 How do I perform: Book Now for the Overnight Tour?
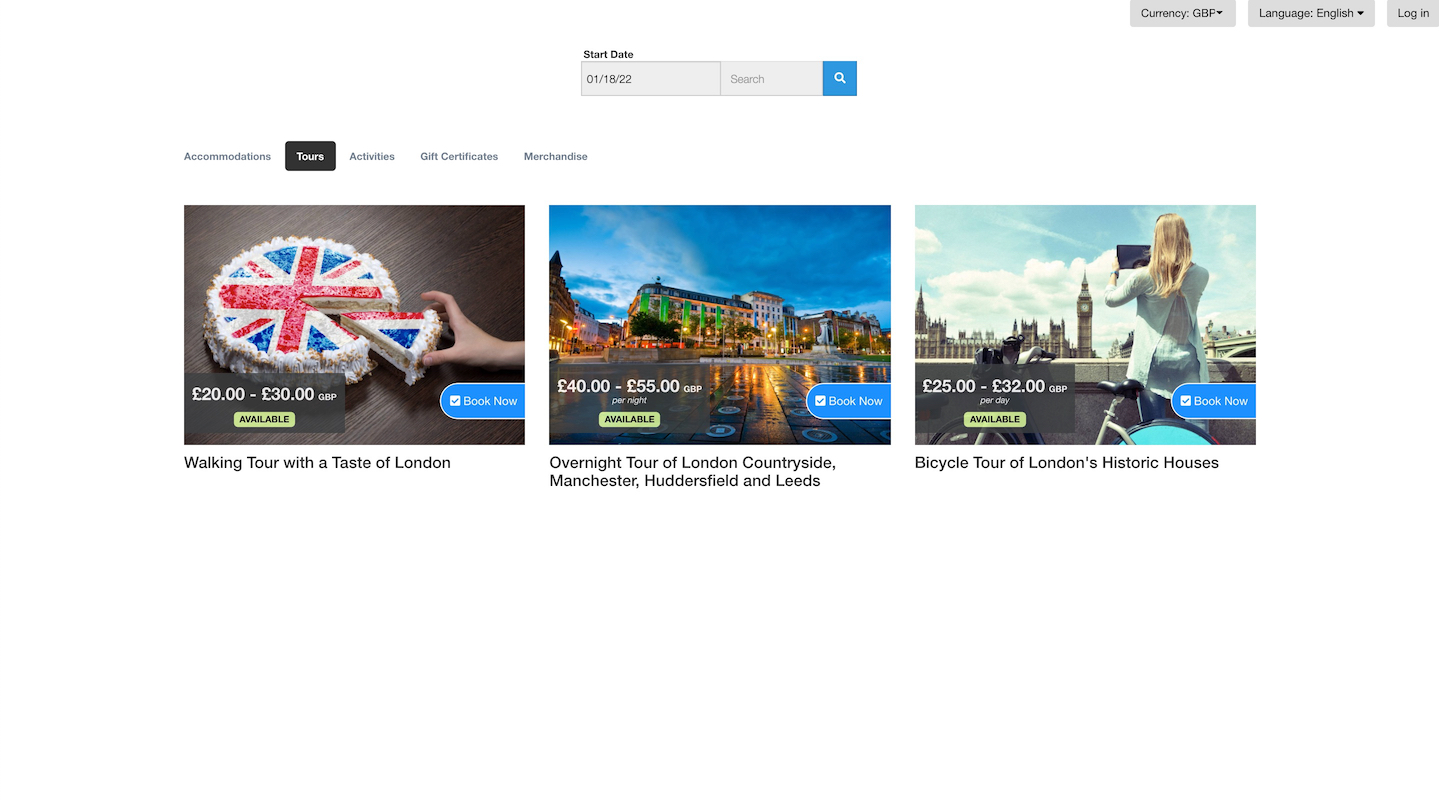[x=849, y=401]
